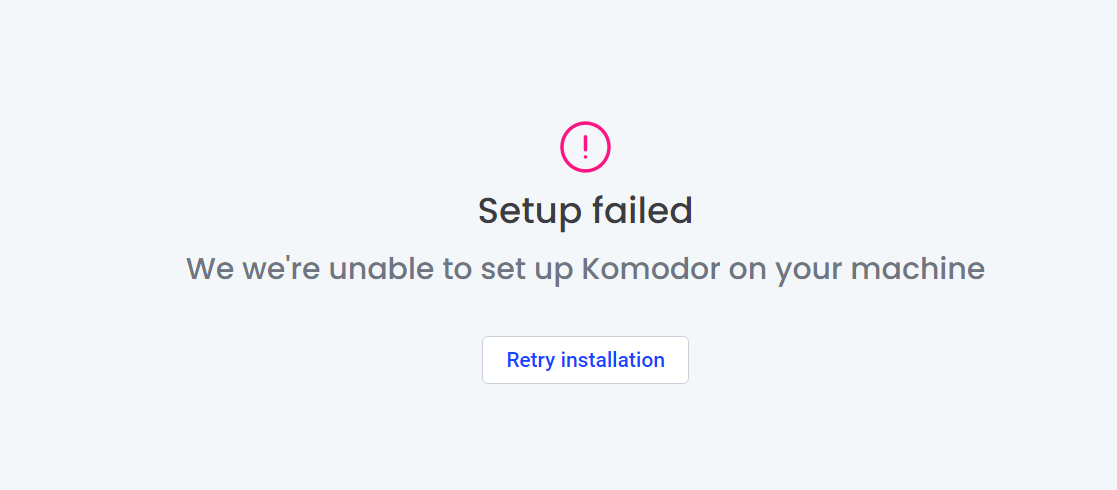Screen dimensions: 1117x490
Task: Click the word "on" in the subtitle
Action: pos(747,269)
